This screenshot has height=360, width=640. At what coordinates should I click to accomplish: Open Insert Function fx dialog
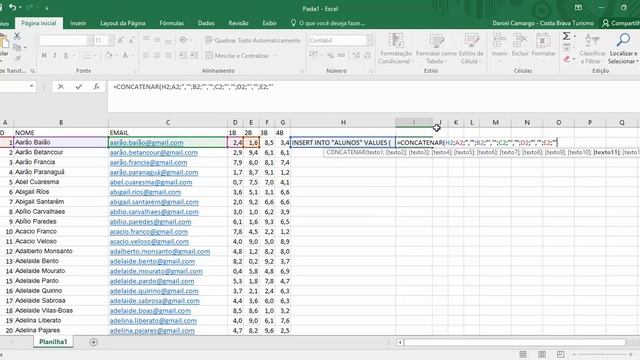(96, 87)
